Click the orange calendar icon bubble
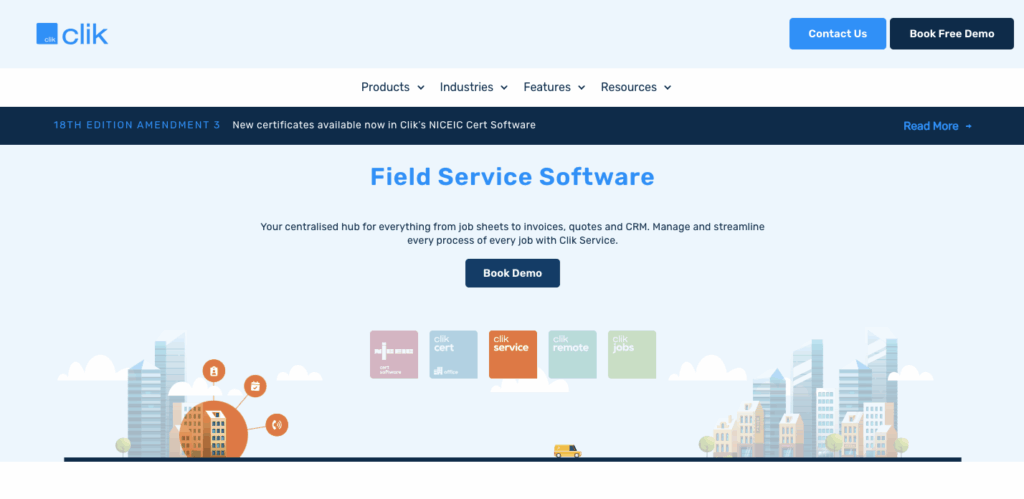Screen dimensions: 1024x499 click(x=255, y=386)
